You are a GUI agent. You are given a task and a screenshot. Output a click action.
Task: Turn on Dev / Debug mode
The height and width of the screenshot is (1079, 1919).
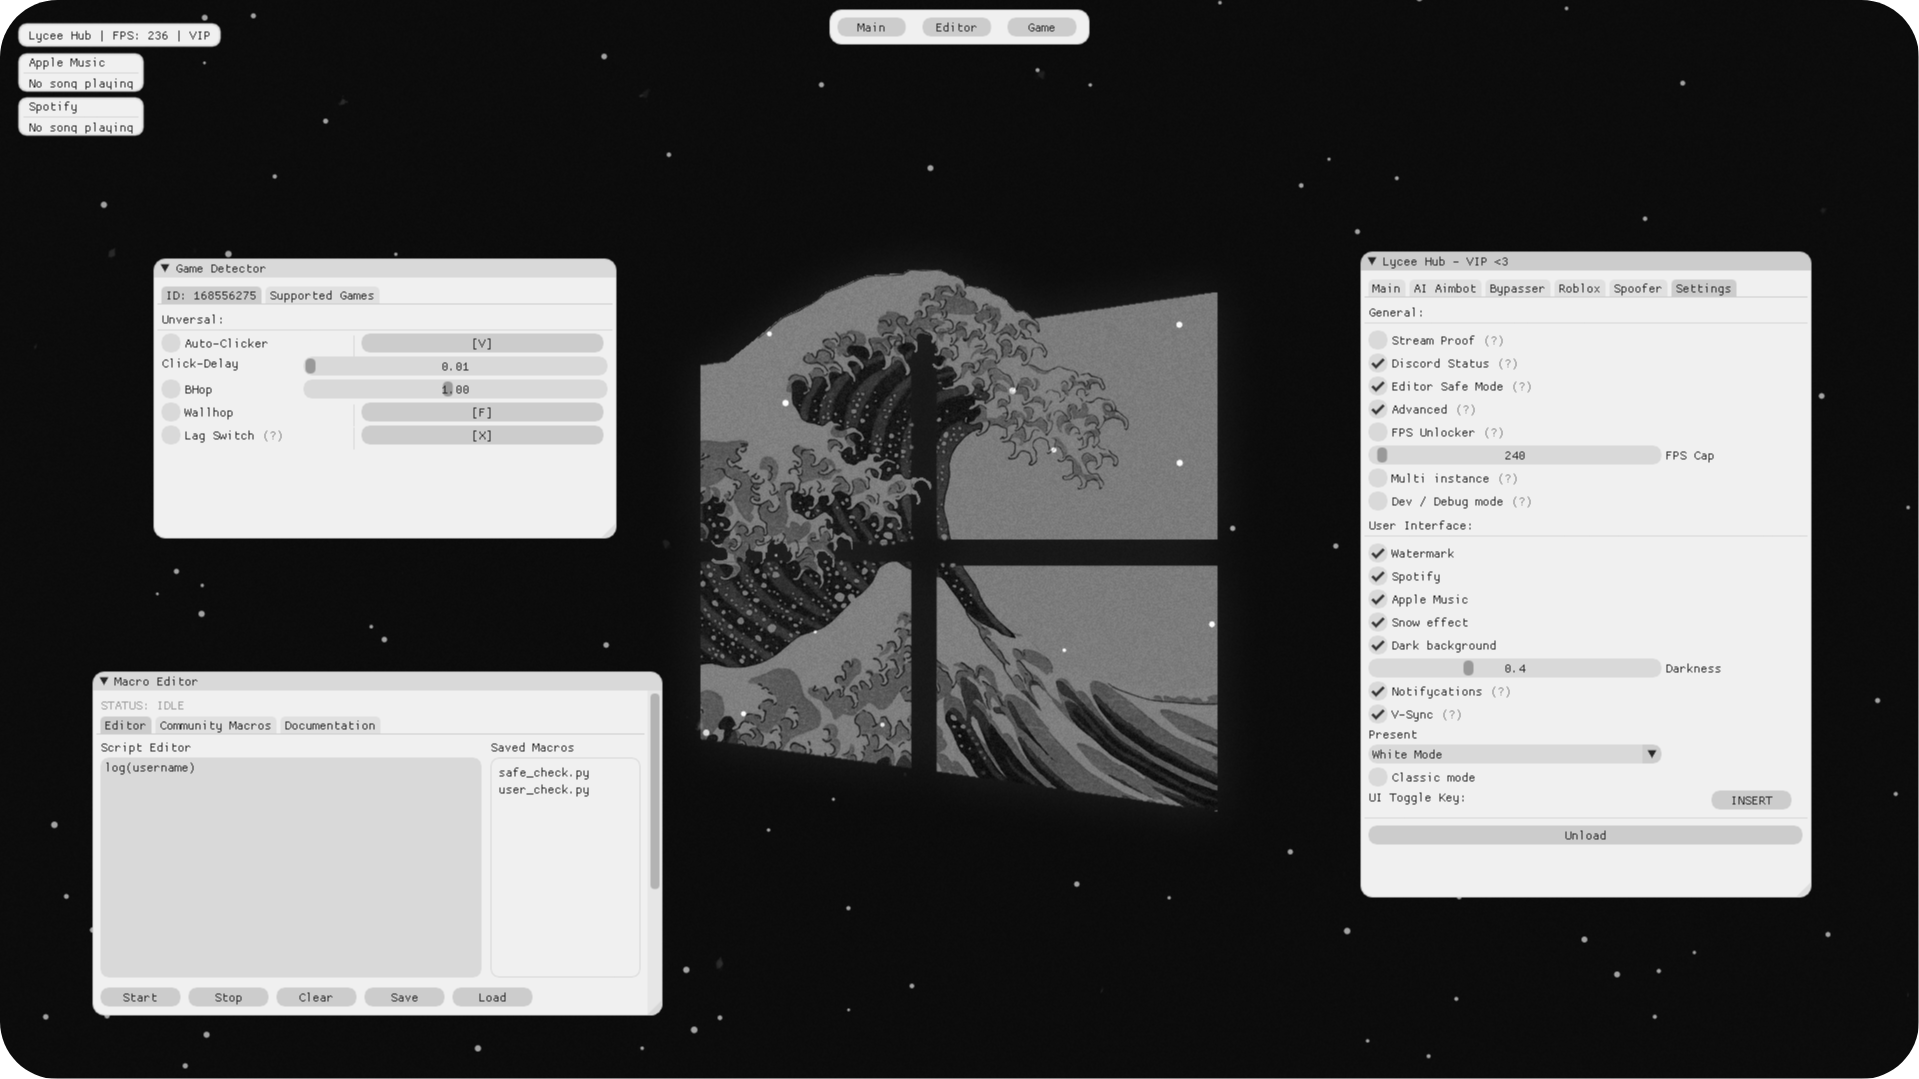point(1378,501)
